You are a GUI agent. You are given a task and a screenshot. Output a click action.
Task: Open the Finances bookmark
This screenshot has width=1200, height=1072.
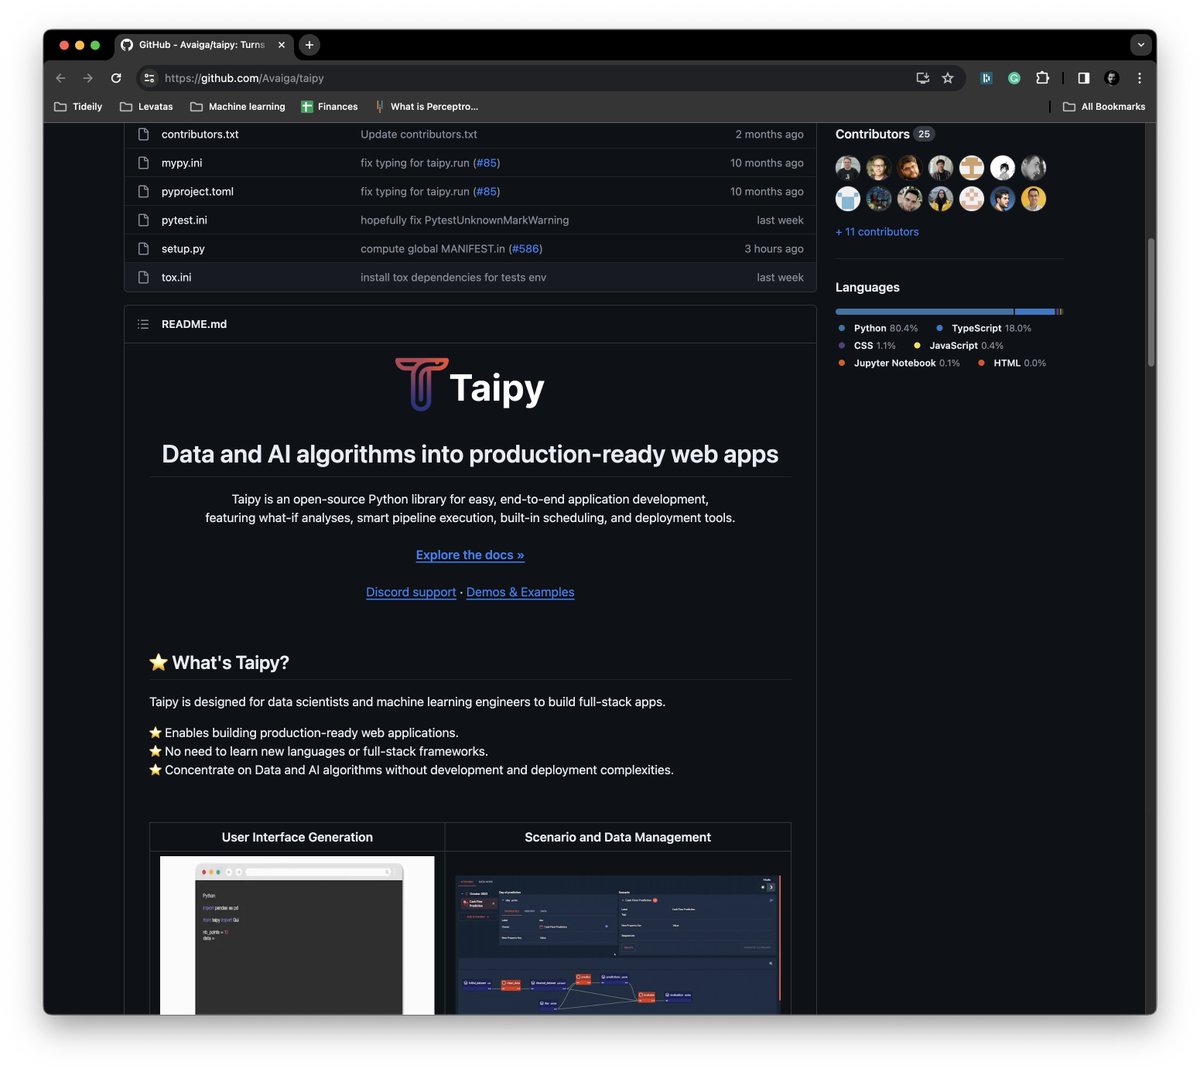tap(329, 107)
